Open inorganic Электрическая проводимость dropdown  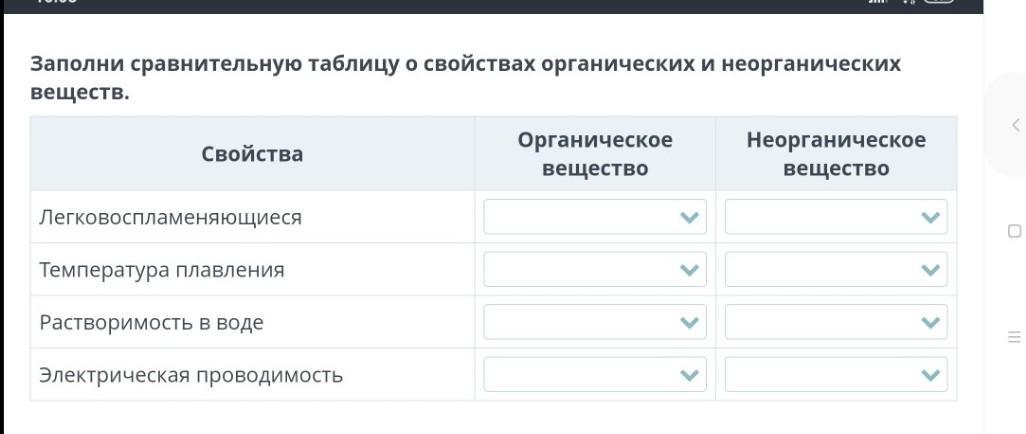click(x=836, y=375)
